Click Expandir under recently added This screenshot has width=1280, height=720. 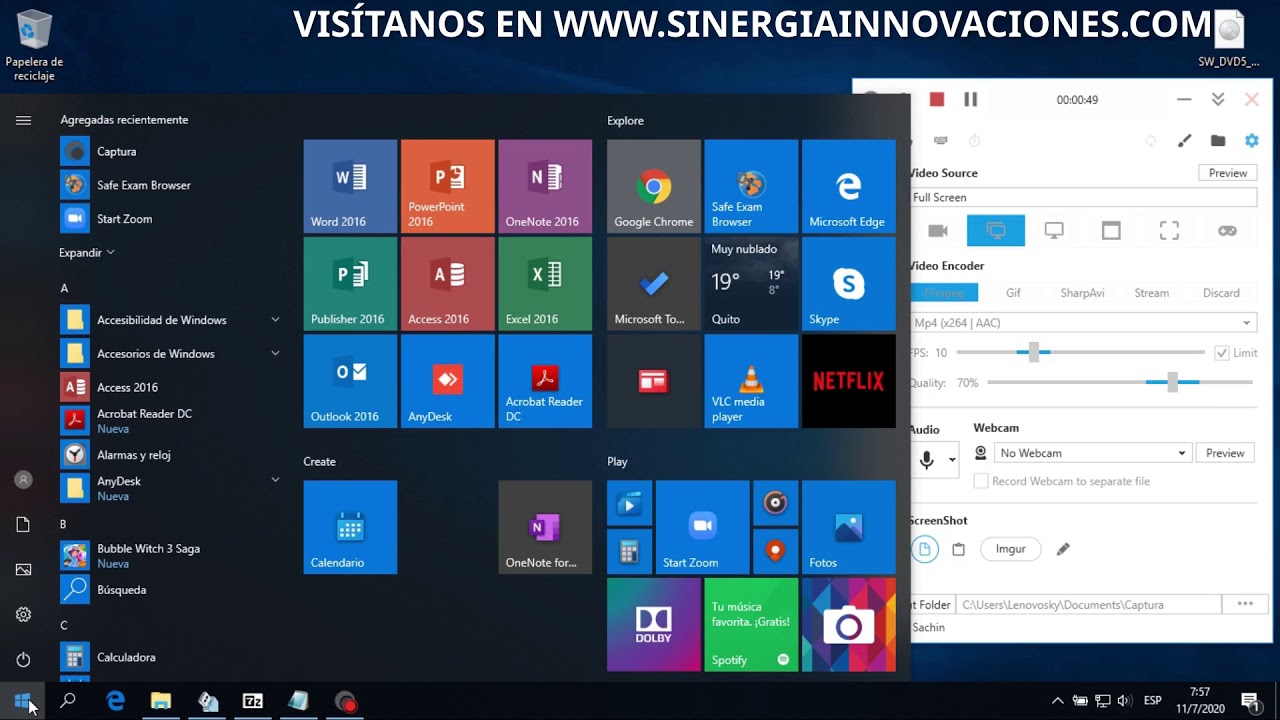click(x=87, y=253)
